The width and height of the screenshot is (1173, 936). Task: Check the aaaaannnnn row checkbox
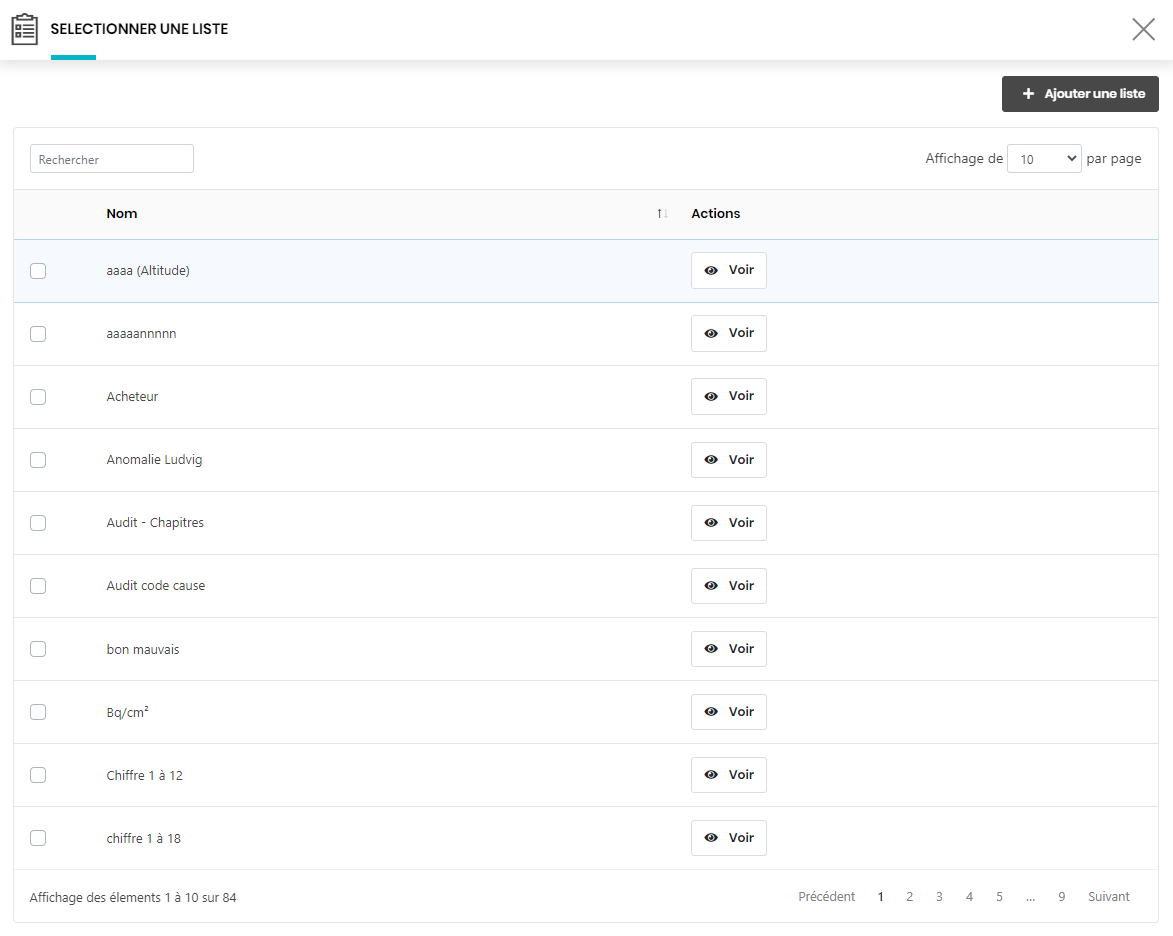[x=38, y=334]
